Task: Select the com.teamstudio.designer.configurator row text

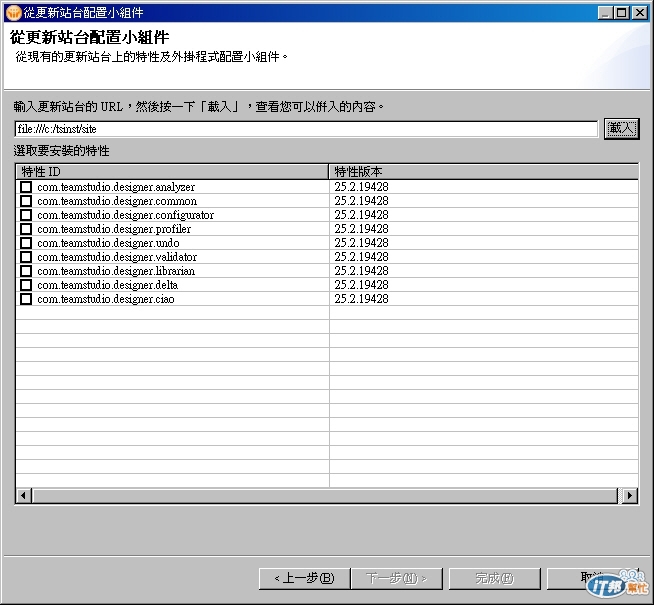Action: pos(126,215)
